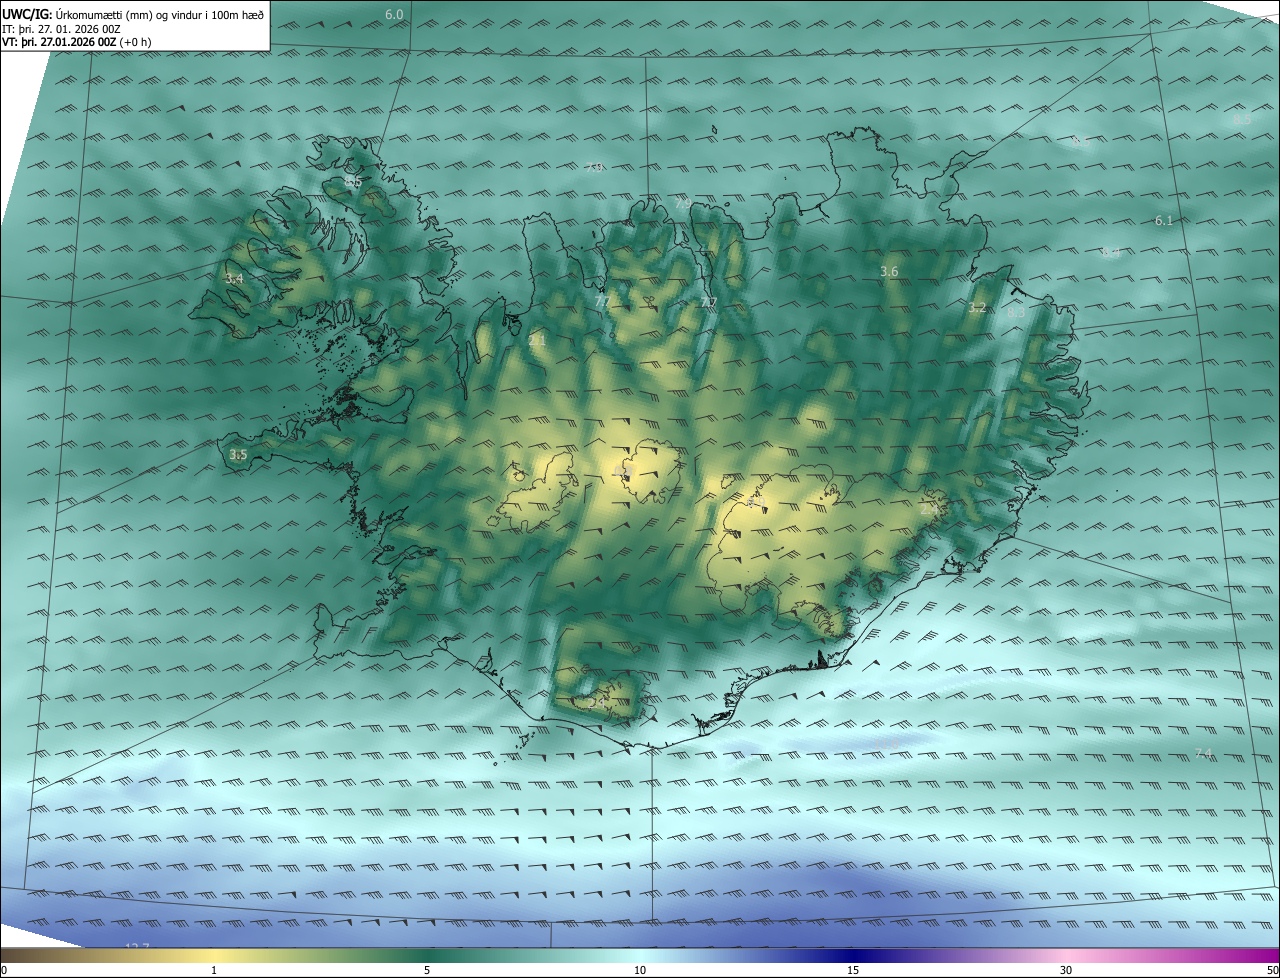Viewport: 1280px width, 978px height.
Task: Click the UWC/IG Úrkomumætti title line
Action: click(x=133, y=15)
